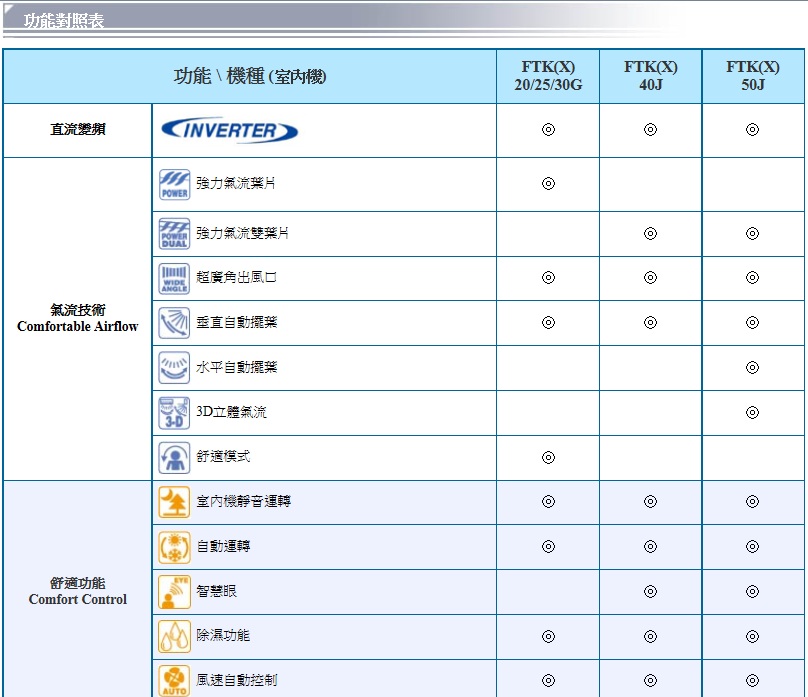Select the FTK(X) 50J column header
Screen dimensions: 808x697
point(753,76)
